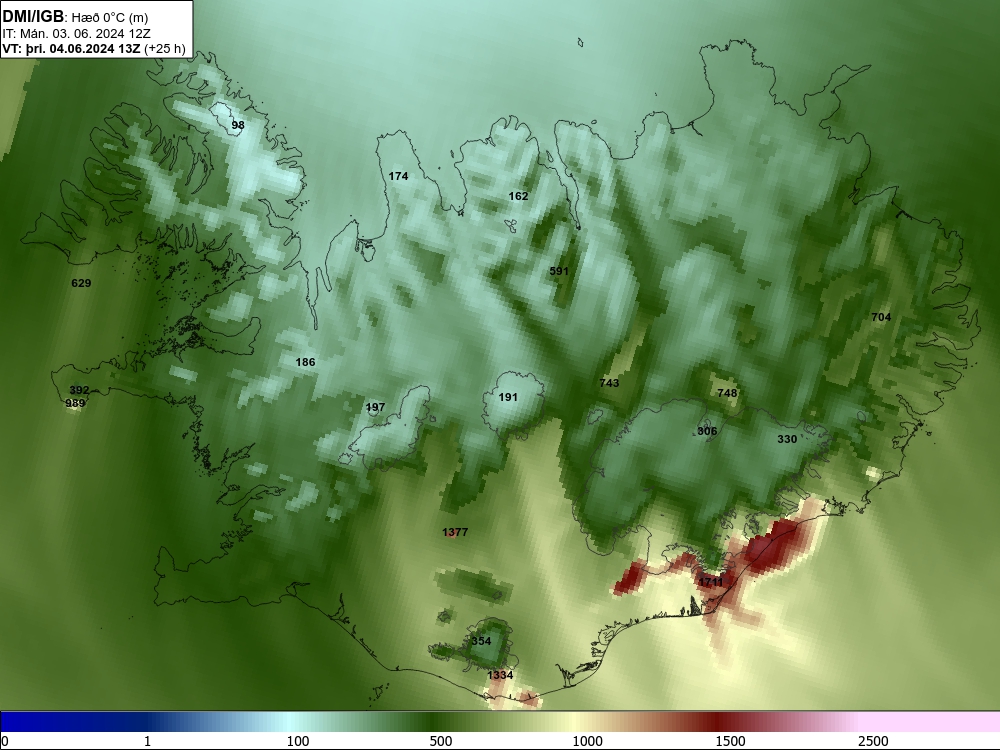Select the 591 value on the map
Screen dimensions: 1000x750
tap(559, 271)
